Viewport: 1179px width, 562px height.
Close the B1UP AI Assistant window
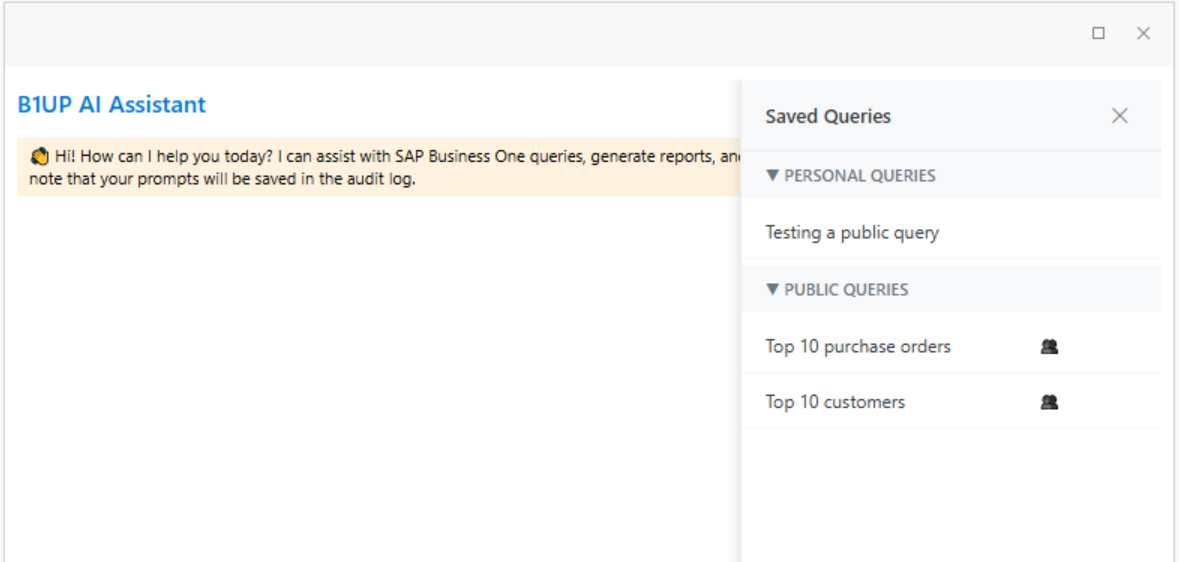tap(1143, 33)
